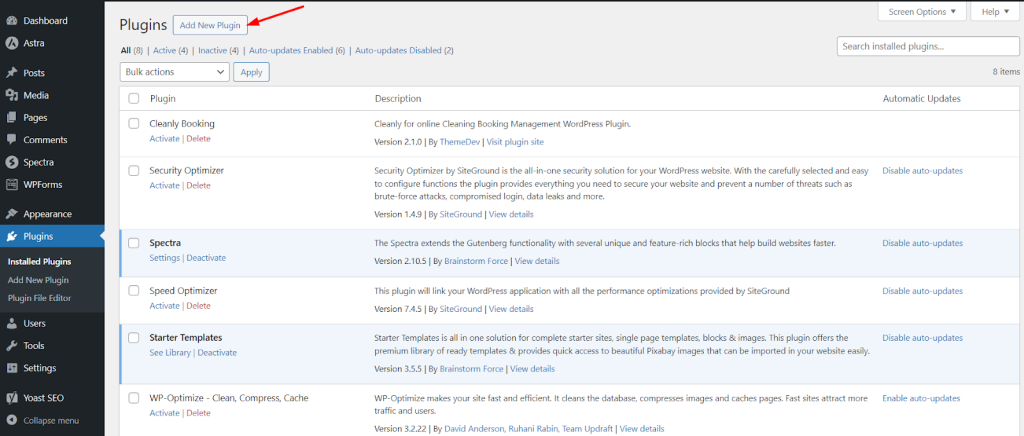
Task: Disable auto-updates for Starter Templates
Action: tap(922, 337)
